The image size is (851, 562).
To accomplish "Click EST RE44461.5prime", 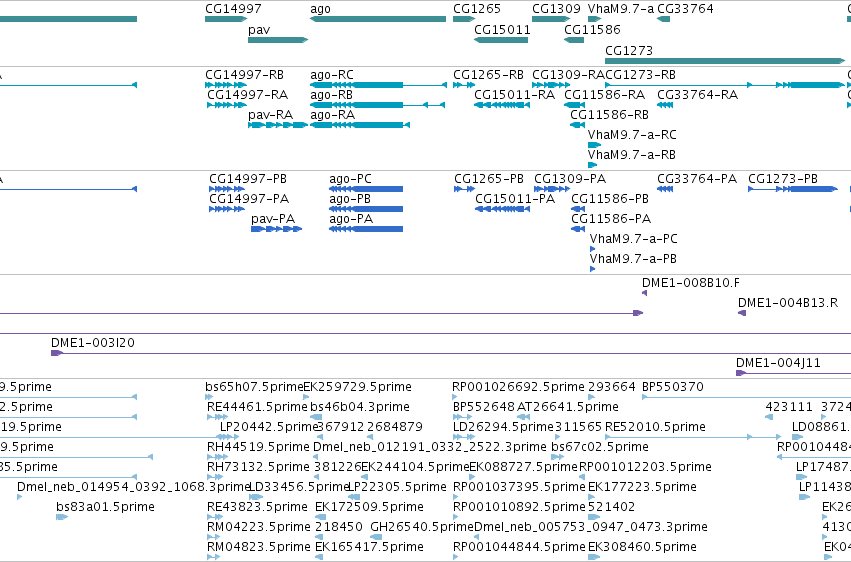I will [257, 407].
